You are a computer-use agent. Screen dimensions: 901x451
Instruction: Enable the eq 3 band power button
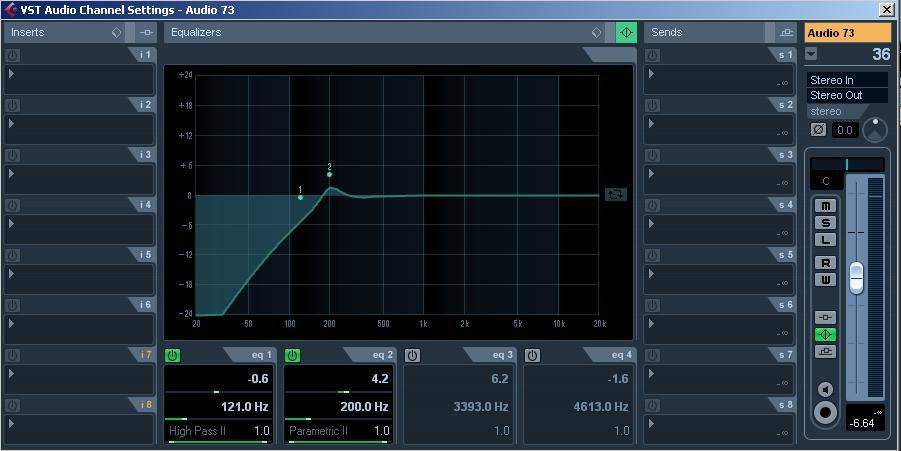pyautogui.click(x=412, y=356)
